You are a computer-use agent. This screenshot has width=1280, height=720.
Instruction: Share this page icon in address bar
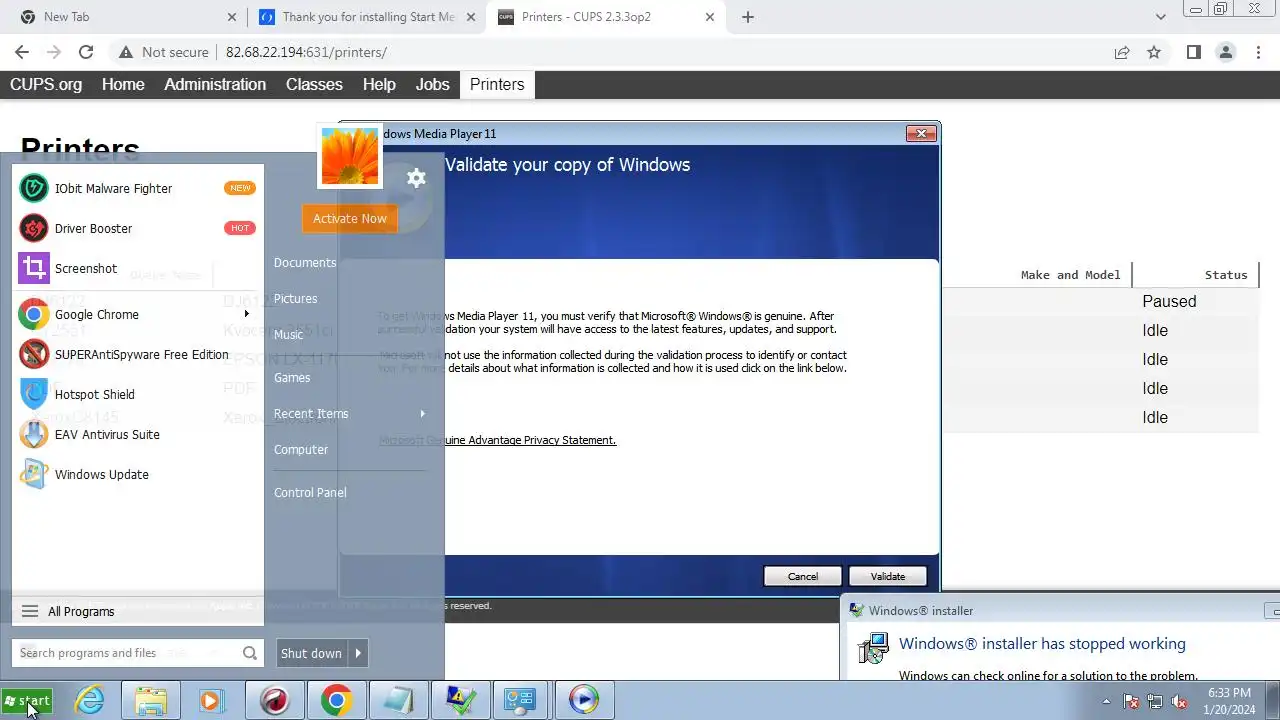[x=1122, y=52]
